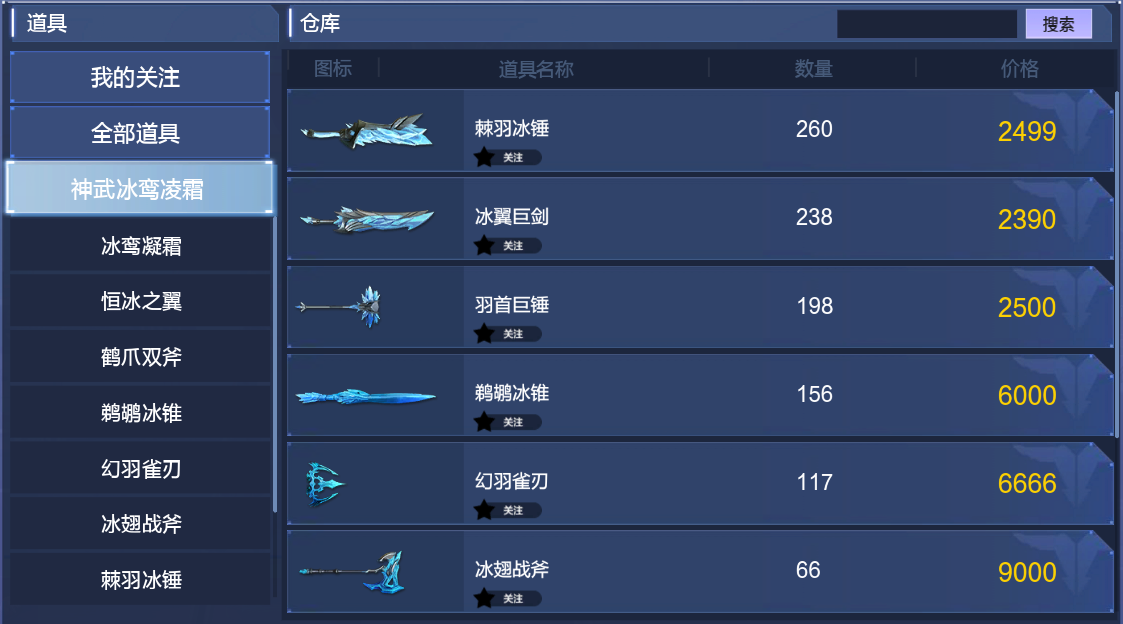Viewport: 1123px width, 624px height.
Task: Click the sidebar list scrollbar
Action: [x=275, y=364]
